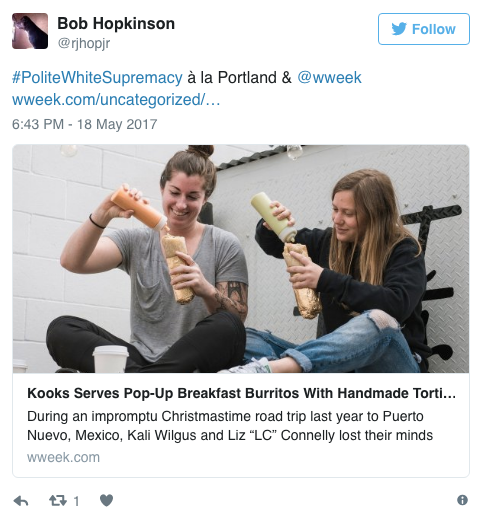Open the tweet info icon

tap(462, 500)
